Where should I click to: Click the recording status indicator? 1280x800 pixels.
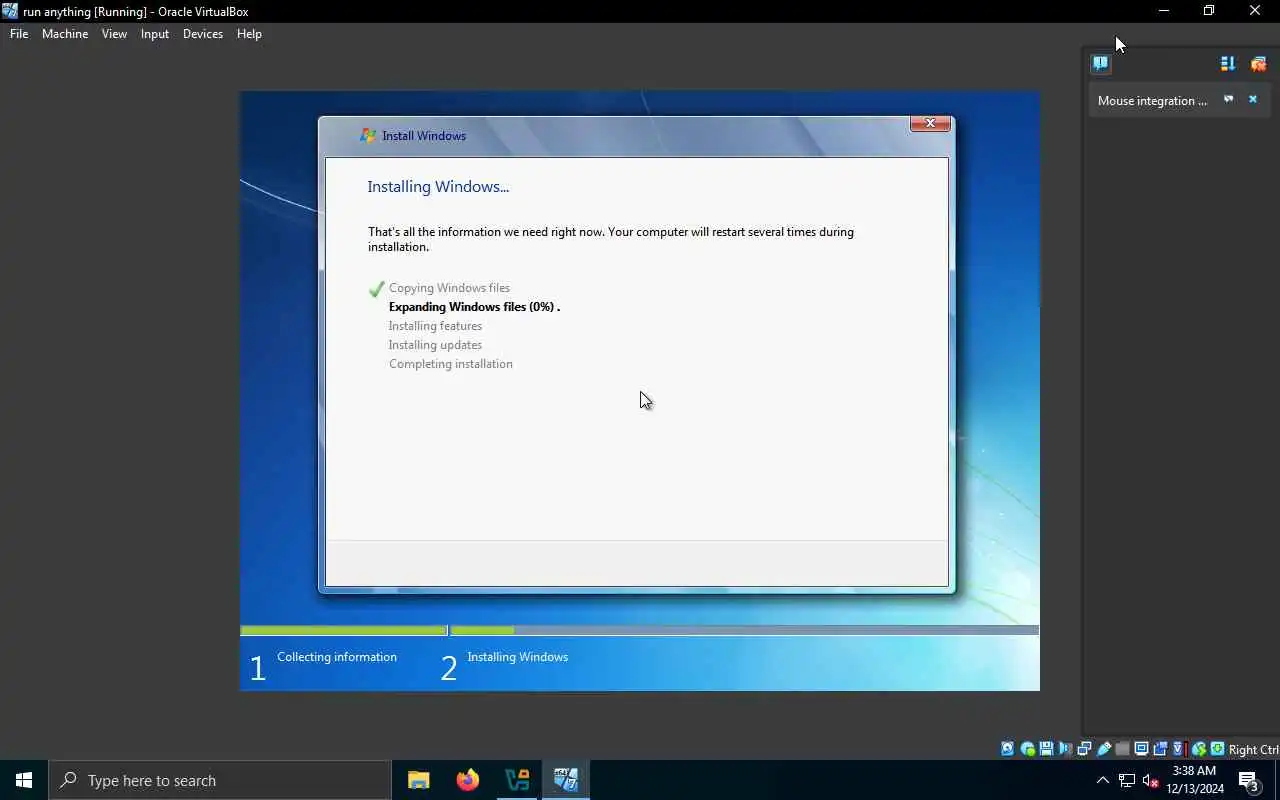tap(1161, 749)
